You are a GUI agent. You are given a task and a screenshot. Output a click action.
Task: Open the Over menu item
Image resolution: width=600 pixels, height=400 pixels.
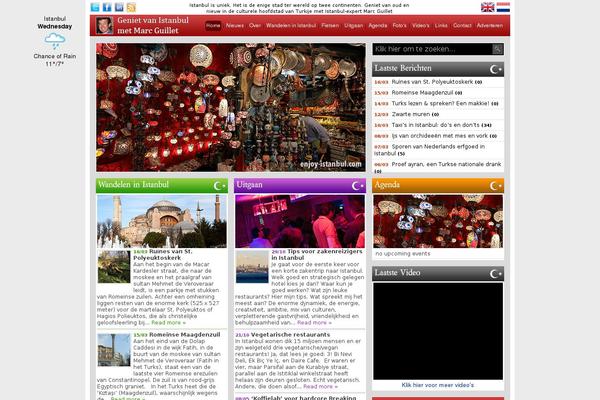[x=255, y=26]
